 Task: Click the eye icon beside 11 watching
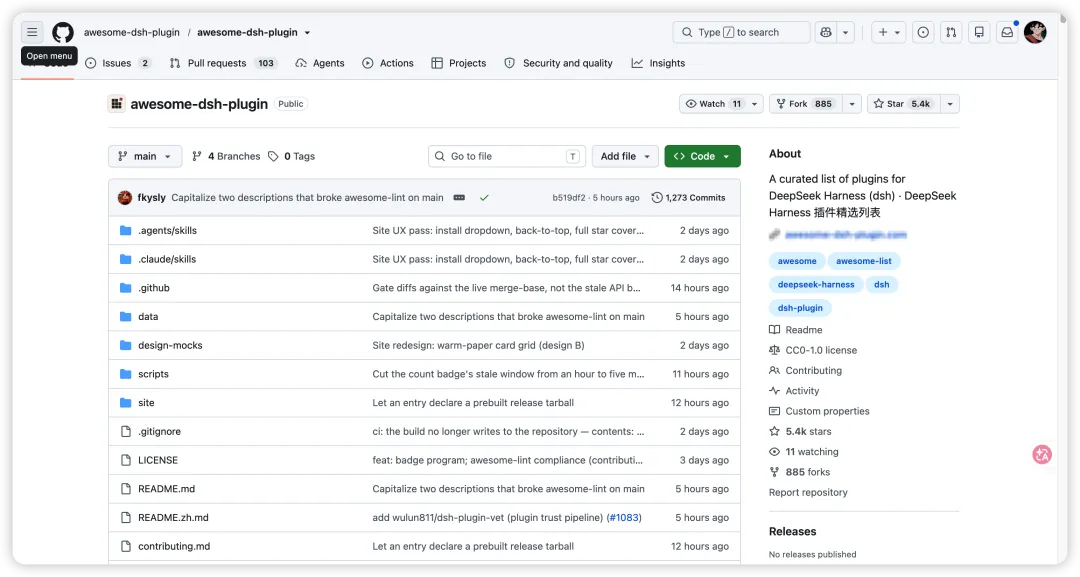pyautogui.click(x=774, y=452)
